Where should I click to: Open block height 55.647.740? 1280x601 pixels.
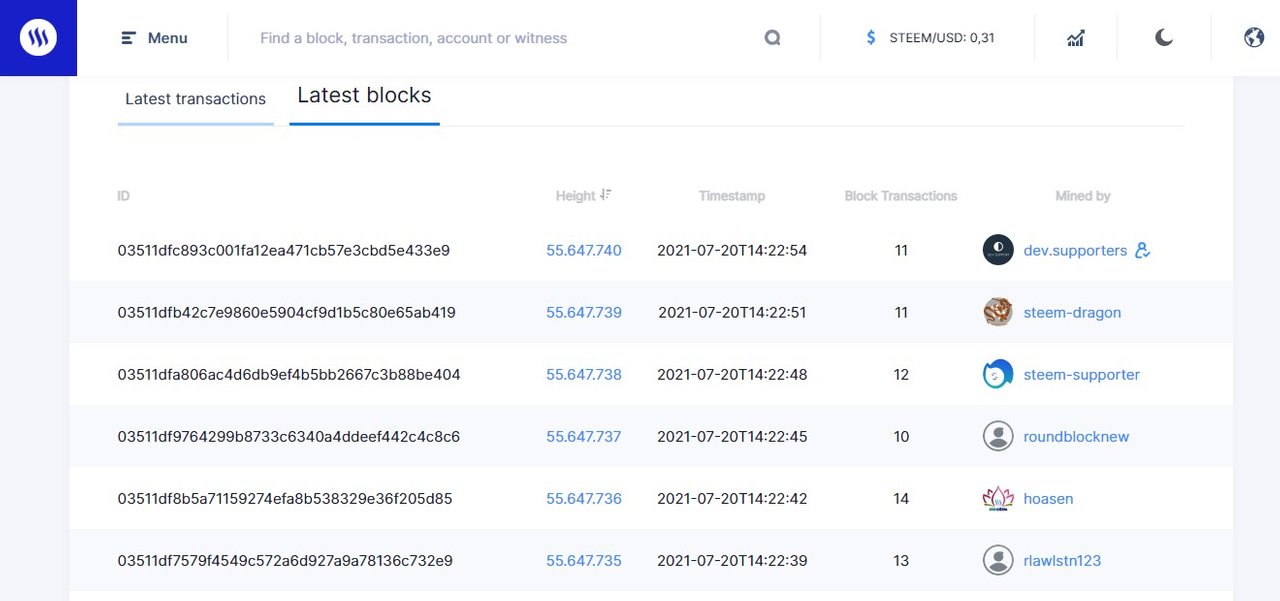point(584,251)
